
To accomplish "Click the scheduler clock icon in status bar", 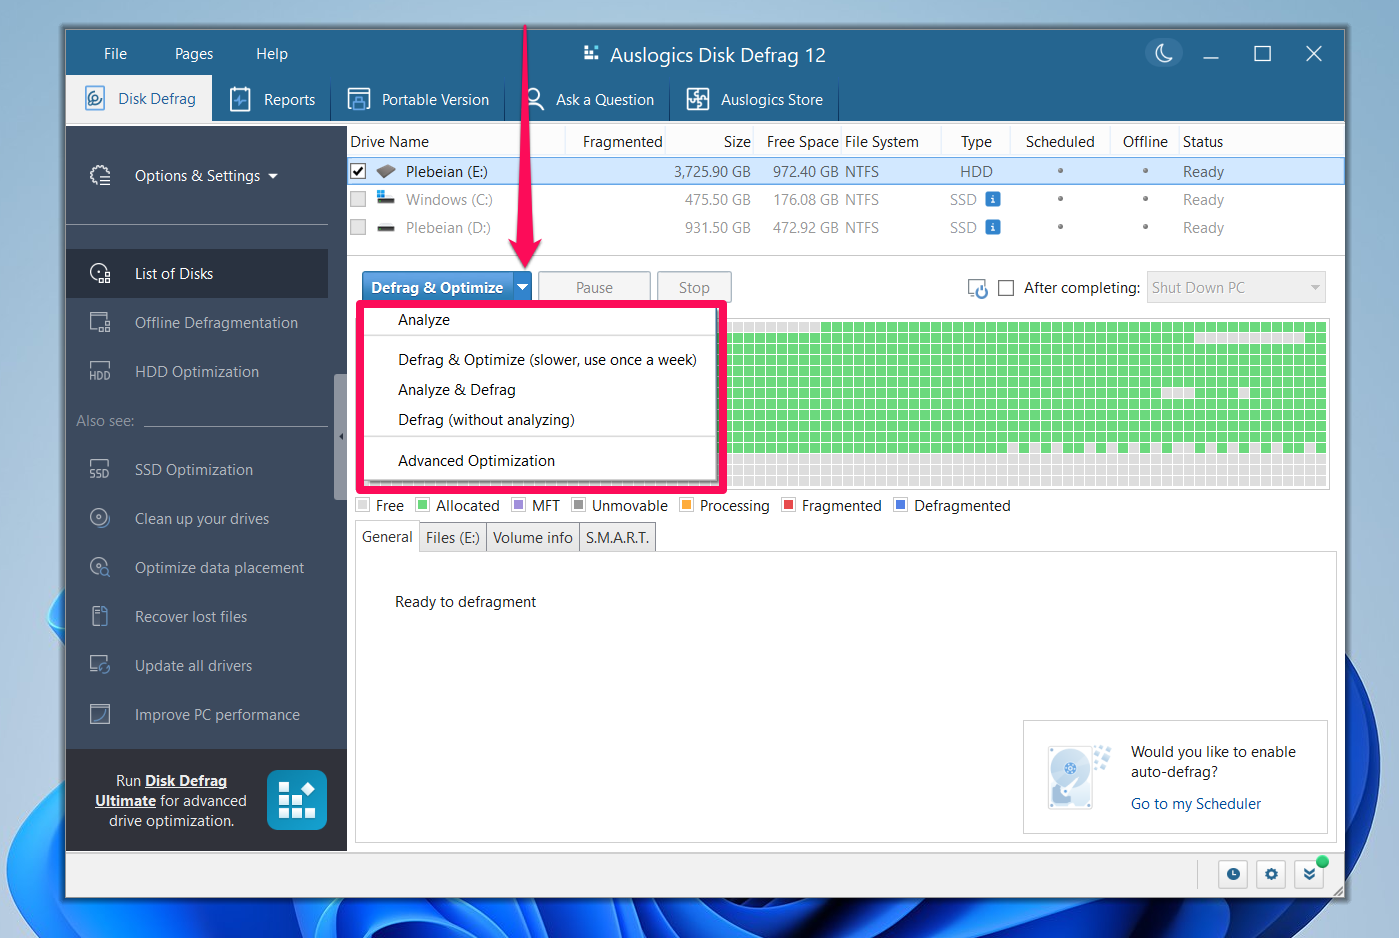I will tap(1232, 873).
